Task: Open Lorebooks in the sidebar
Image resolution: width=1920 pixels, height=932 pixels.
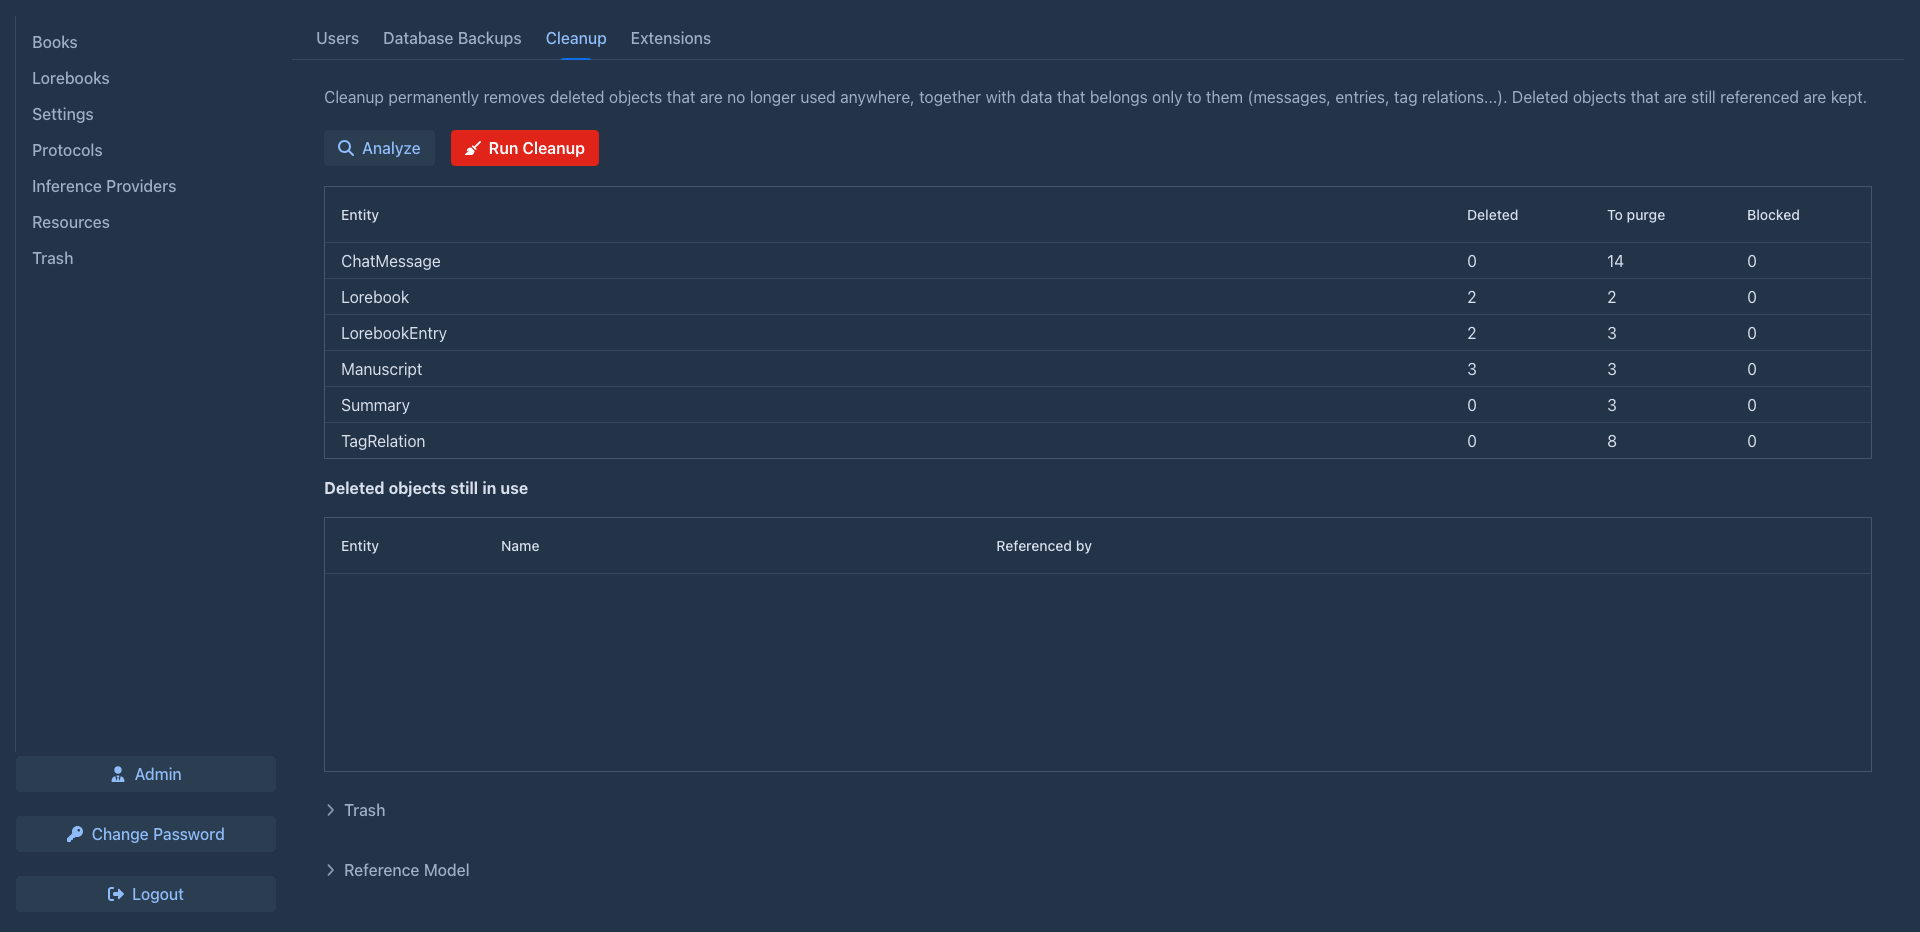Action: coord(71,78)
